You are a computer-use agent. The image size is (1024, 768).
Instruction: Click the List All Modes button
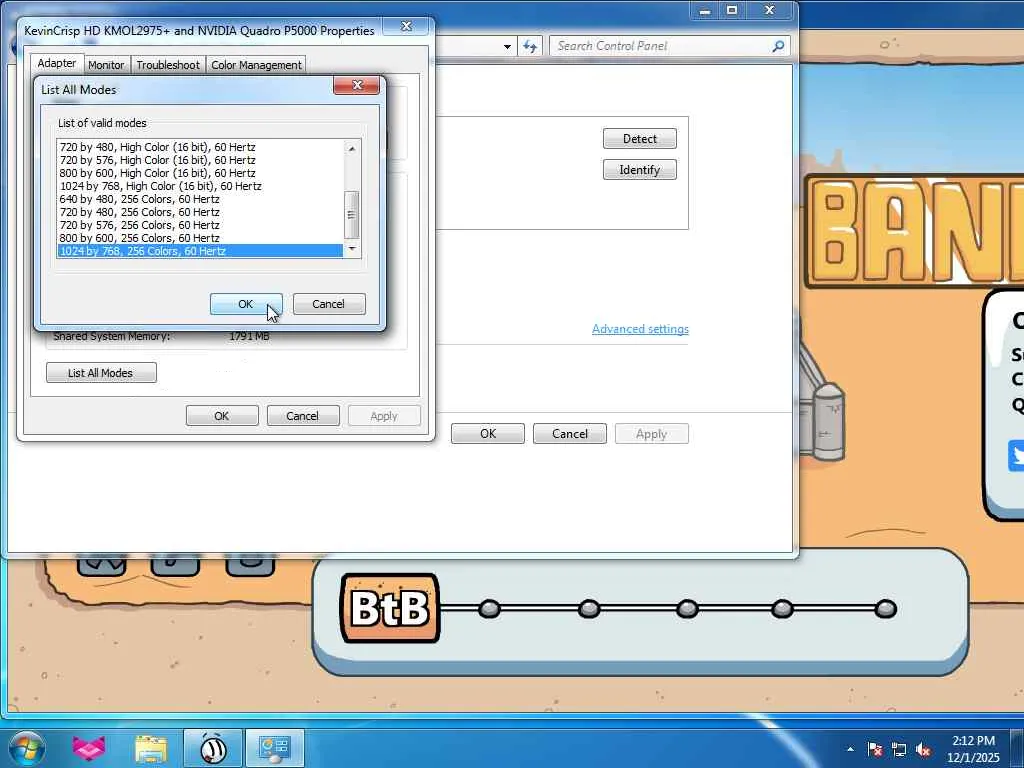(101, 373)
